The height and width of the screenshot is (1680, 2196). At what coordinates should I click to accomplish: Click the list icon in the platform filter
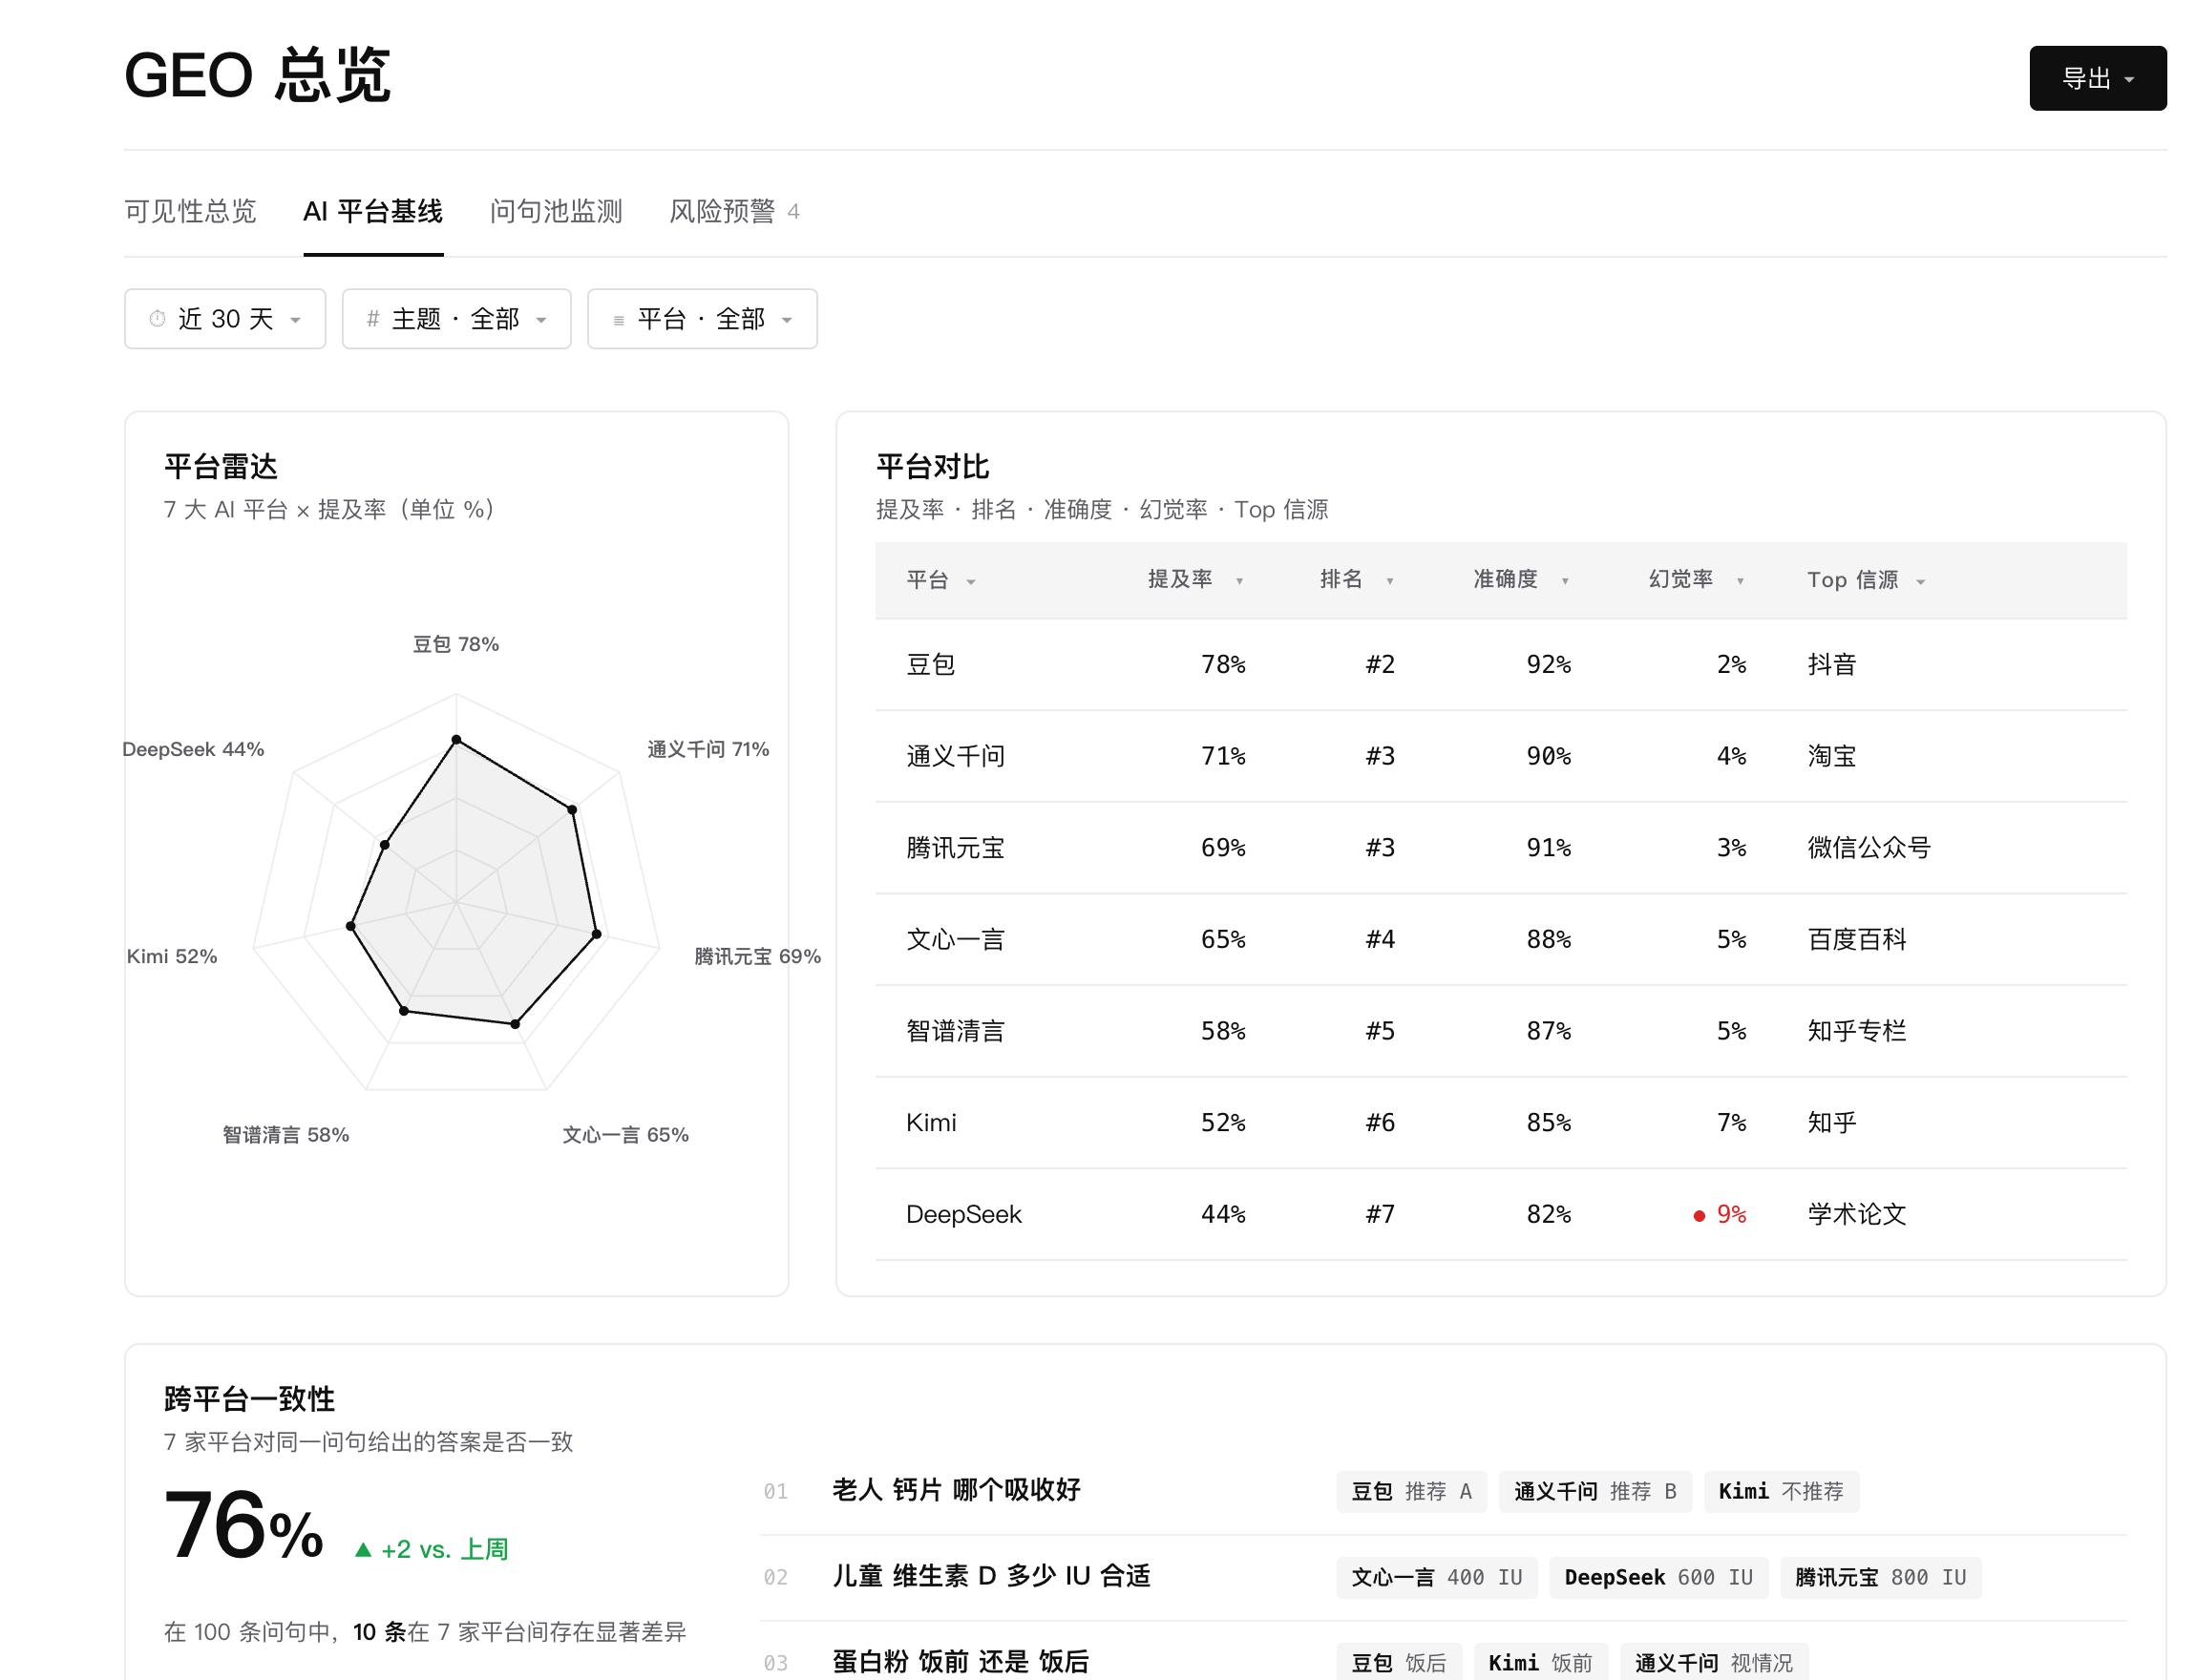coord(618,320)
